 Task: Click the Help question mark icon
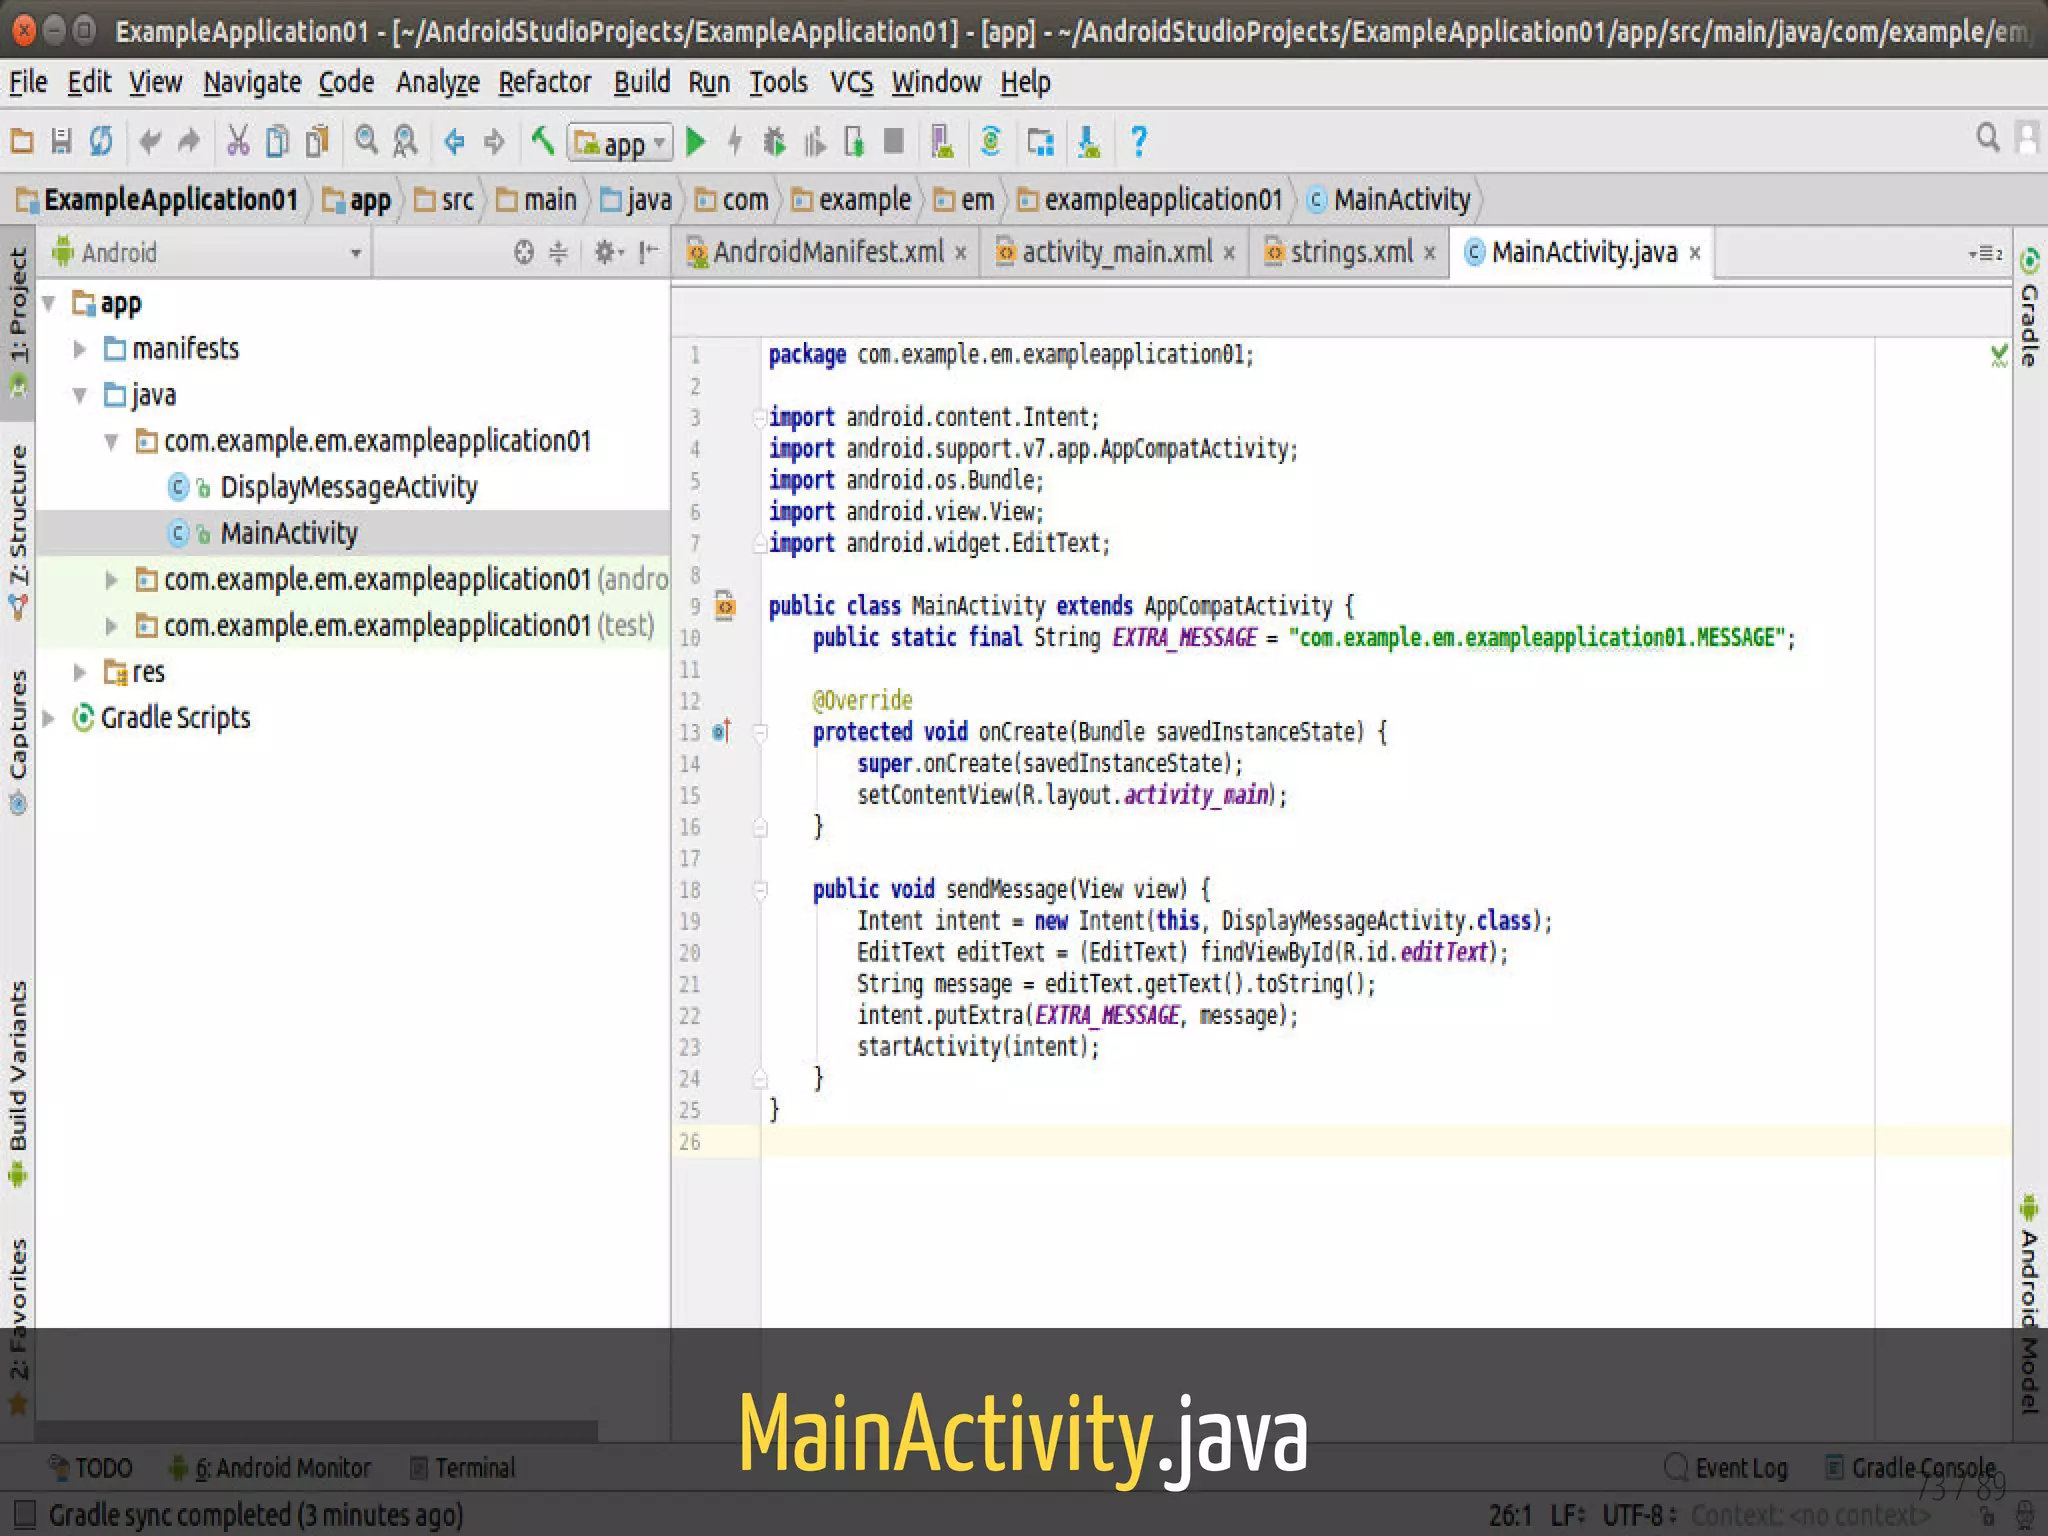1138,141
